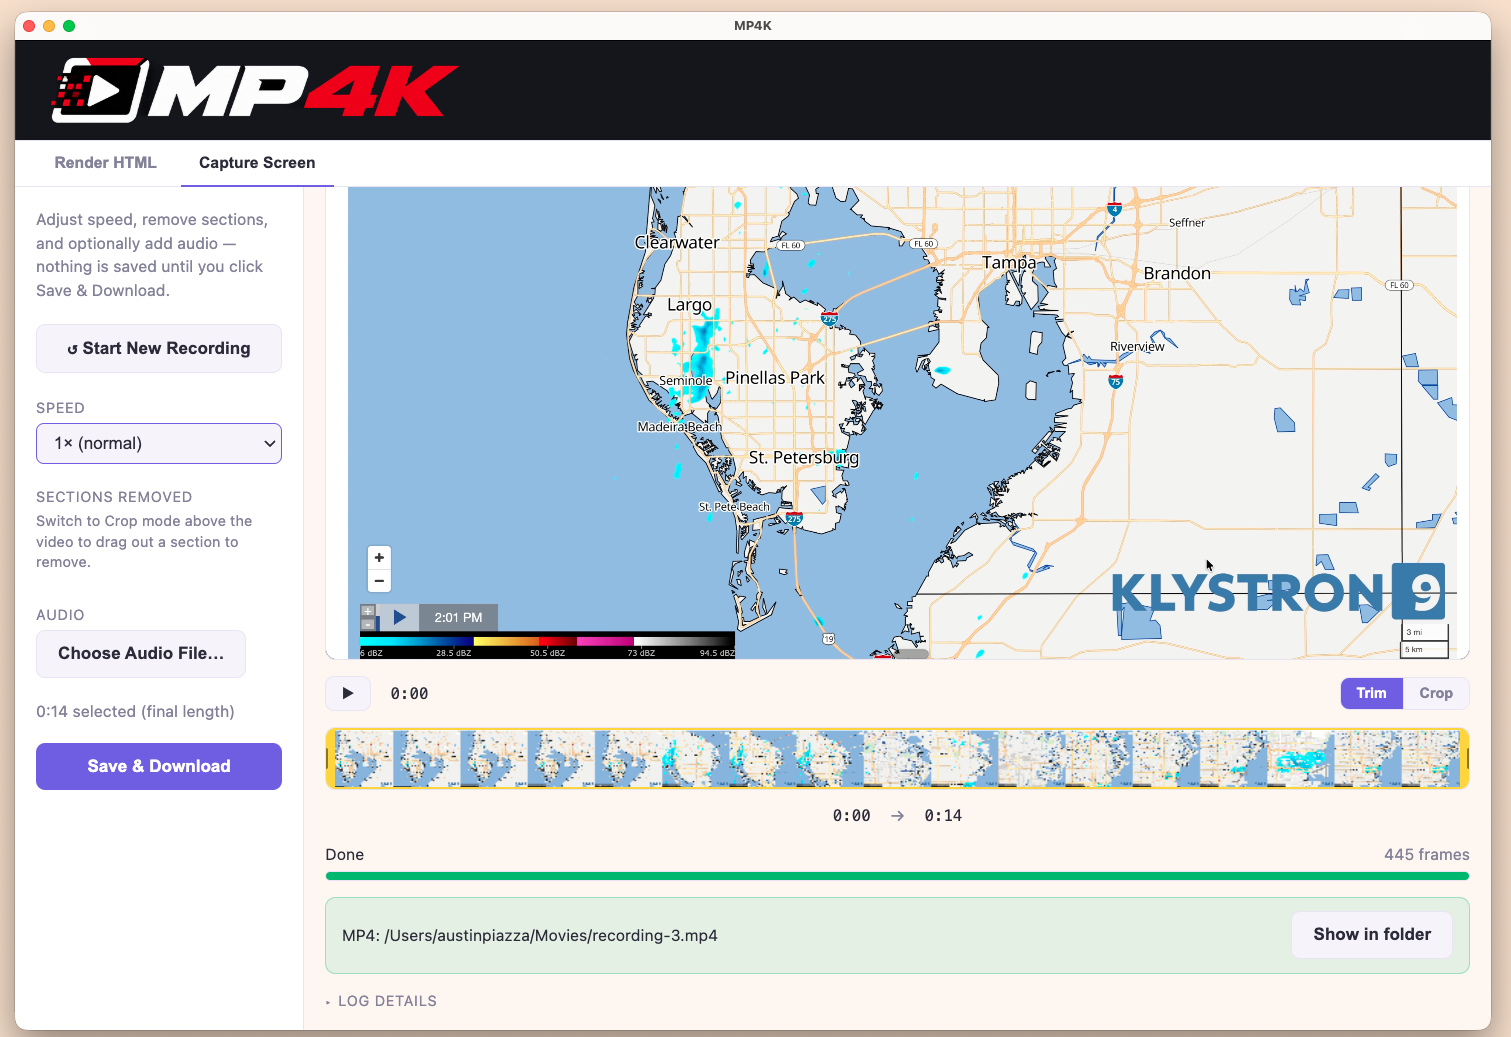Click the "Brandon" map label

[1177, 273]
